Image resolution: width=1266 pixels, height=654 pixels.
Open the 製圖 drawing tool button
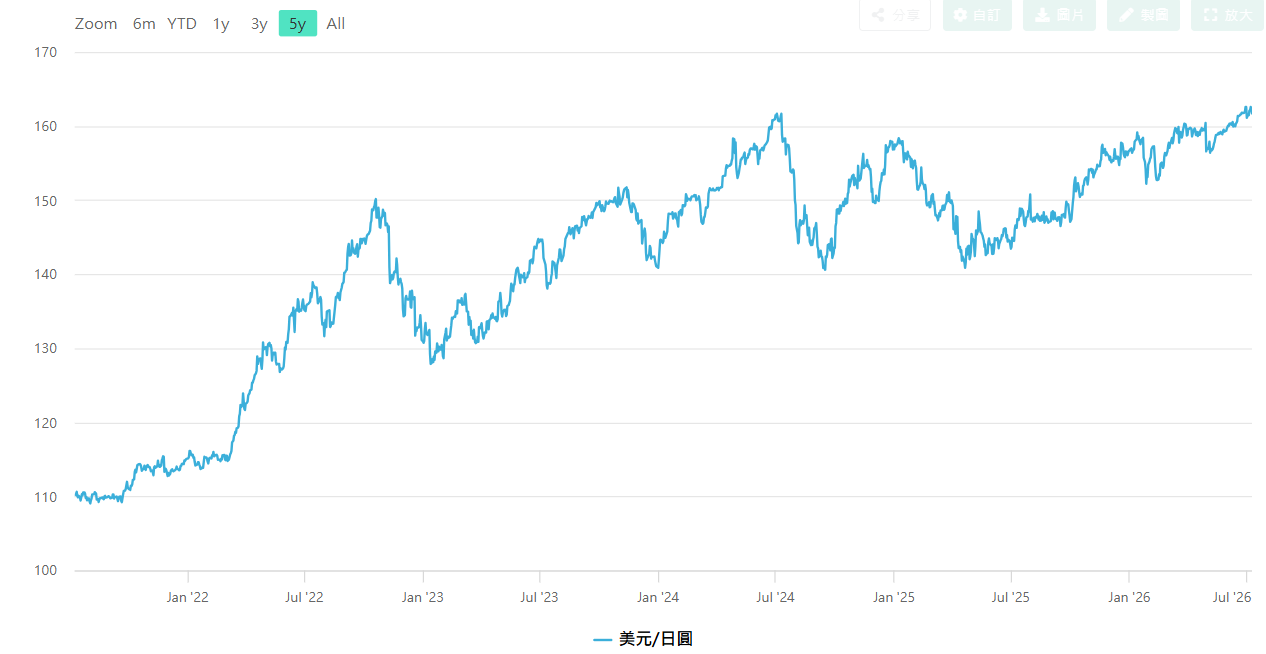coord(1143,15)
